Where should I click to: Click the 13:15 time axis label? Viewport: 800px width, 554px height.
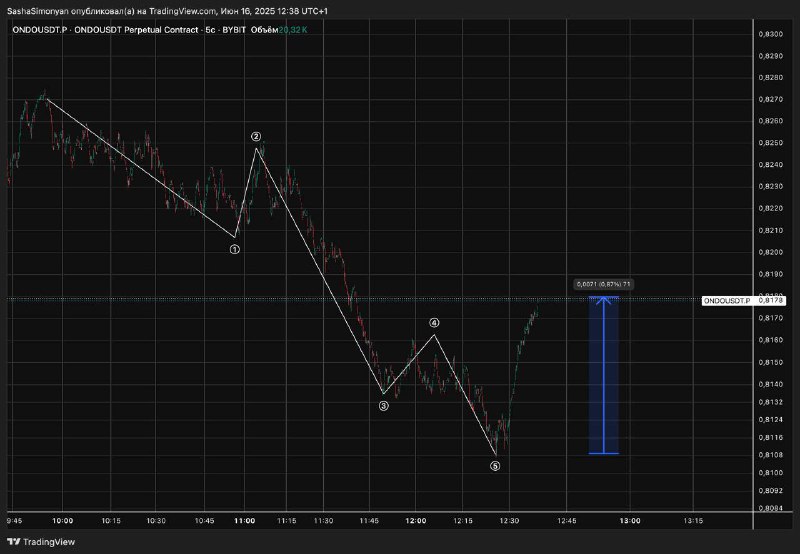[693, 521]
